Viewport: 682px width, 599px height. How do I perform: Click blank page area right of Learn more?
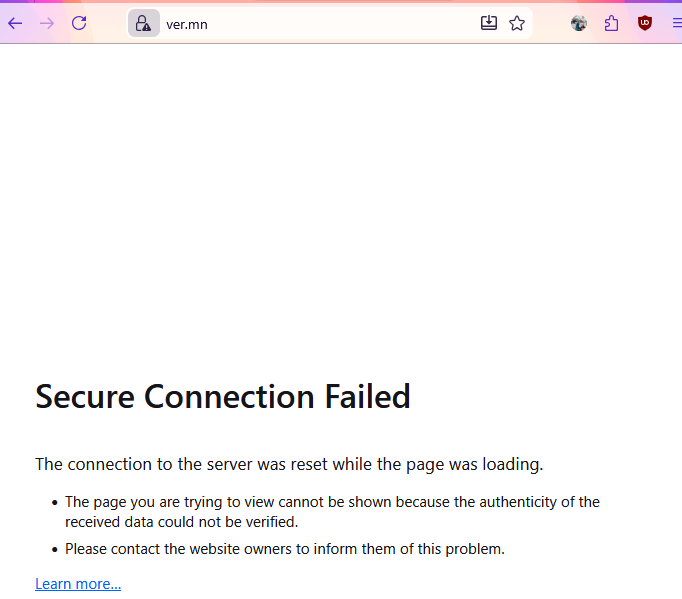point(400,584)
